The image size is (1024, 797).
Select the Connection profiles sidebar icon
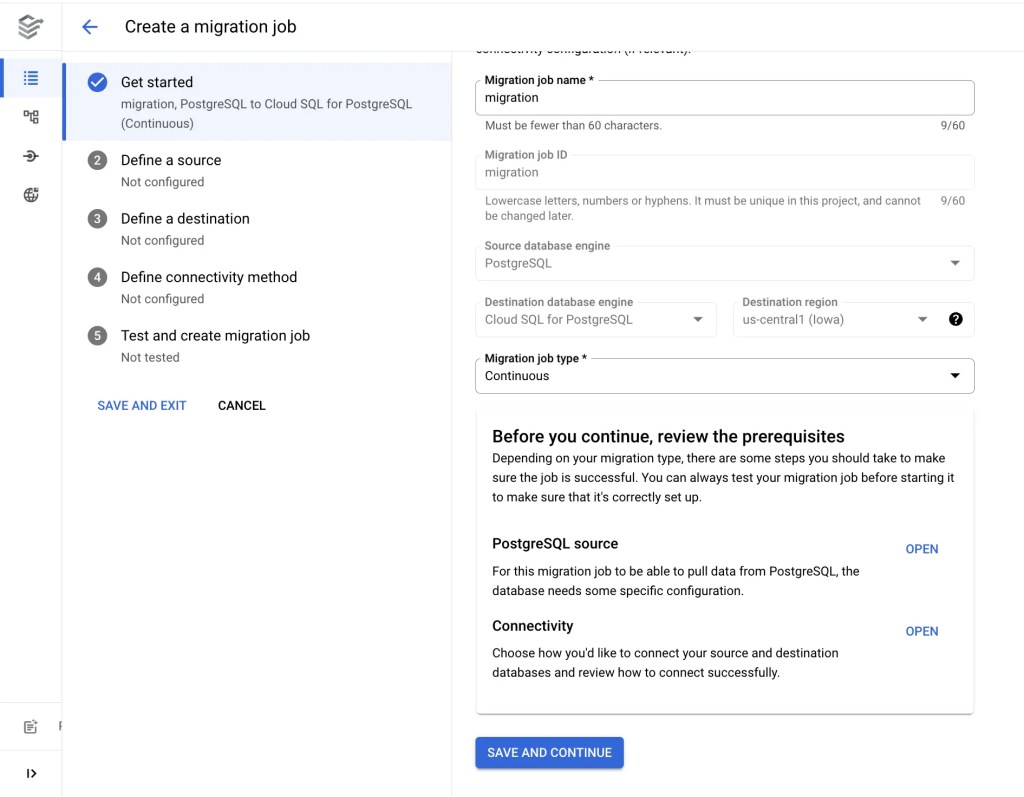[30, 116]
